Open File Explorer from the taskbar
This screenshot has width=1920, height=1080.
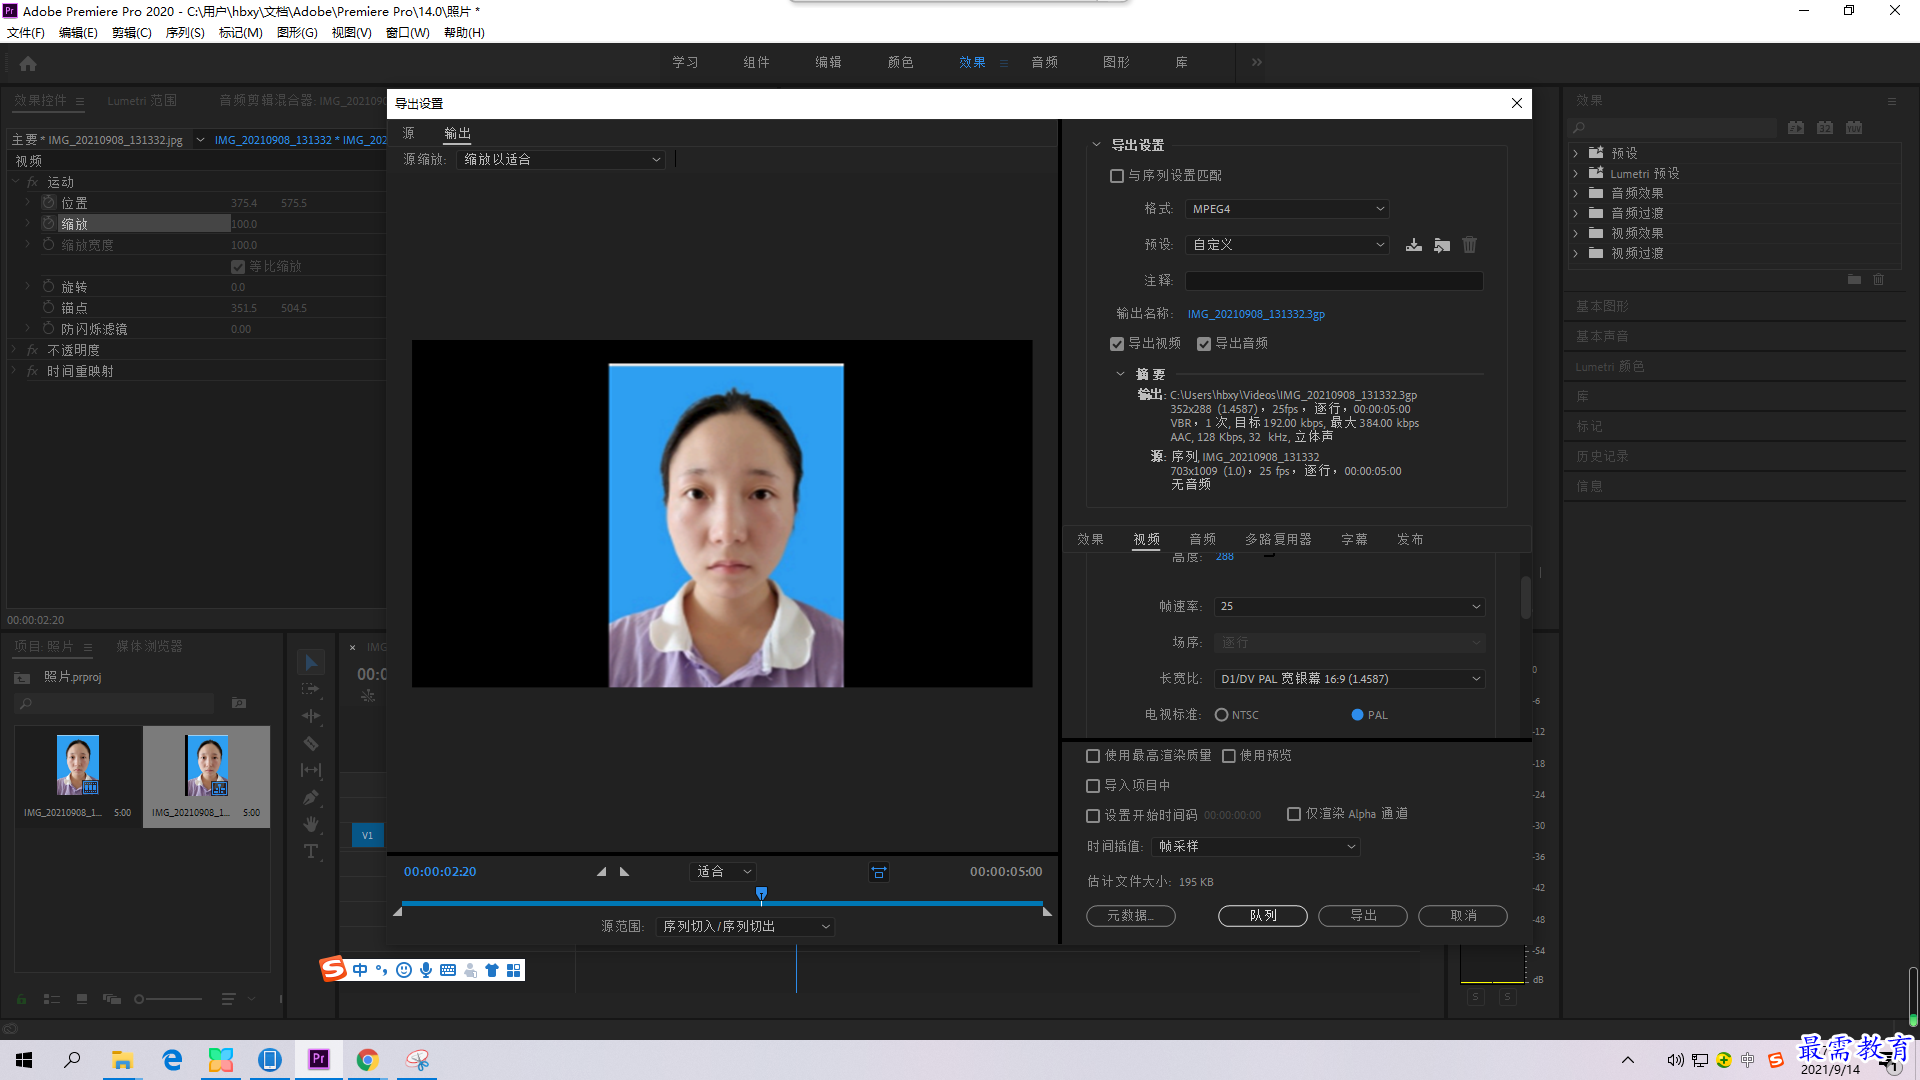pos(122,1059)
